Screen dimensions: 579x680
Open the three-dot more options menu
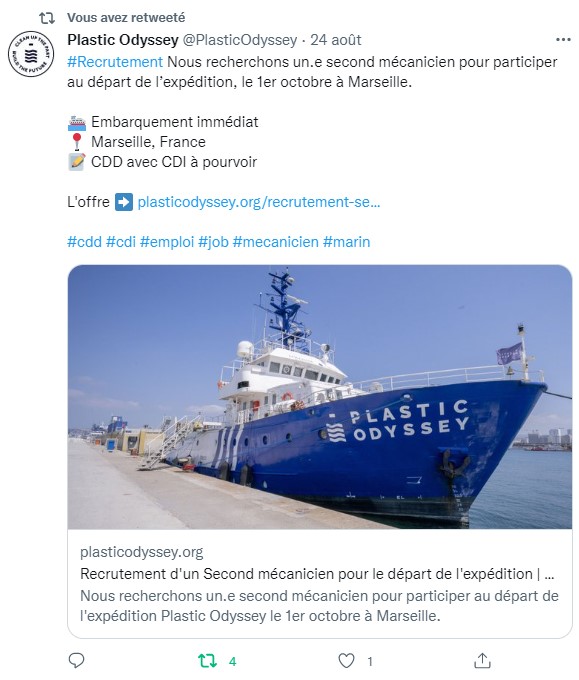click(x=563, y=39)
